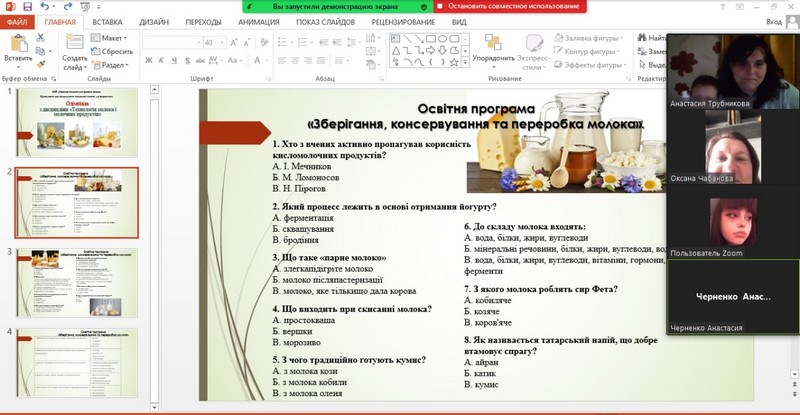Click the Undo arrow icon
Image resolution: width=800 pixels, height=415 pixels.
pos(45,7)
